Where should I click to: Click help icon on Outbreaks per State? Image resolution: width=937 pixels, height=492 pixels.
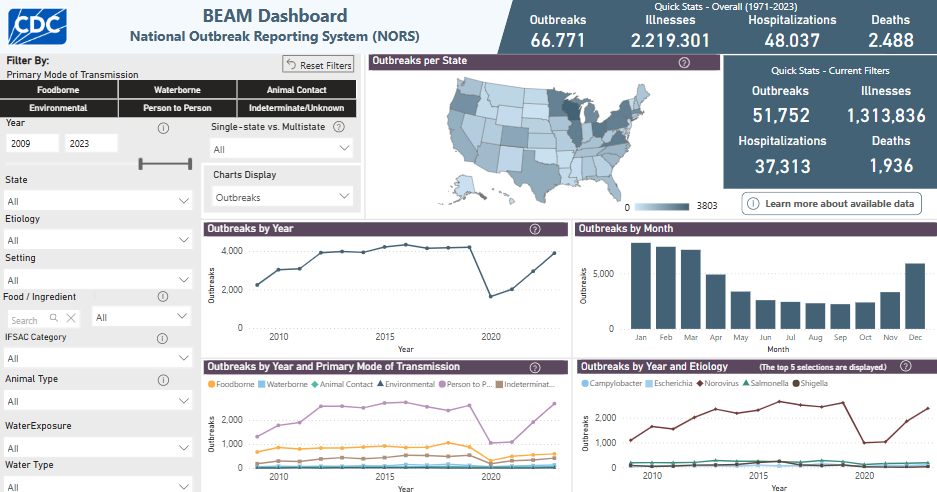click(685, 62)
